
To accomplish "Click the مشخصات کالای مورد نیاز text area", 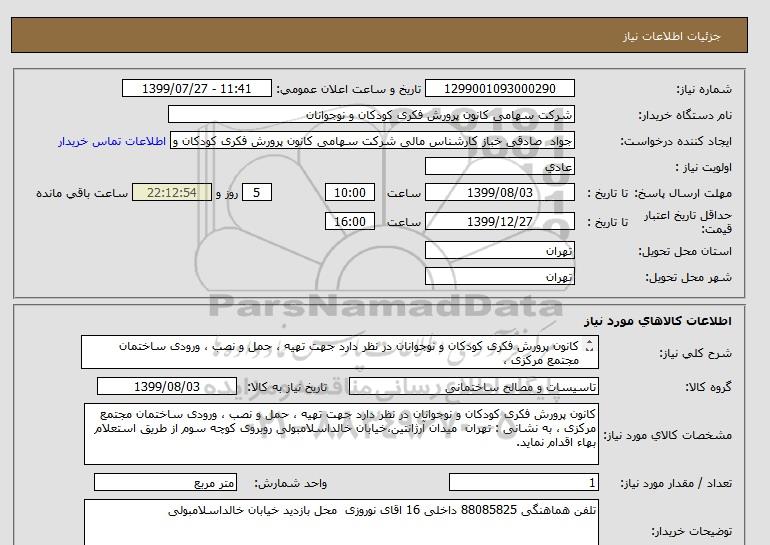I will point(341,434).
